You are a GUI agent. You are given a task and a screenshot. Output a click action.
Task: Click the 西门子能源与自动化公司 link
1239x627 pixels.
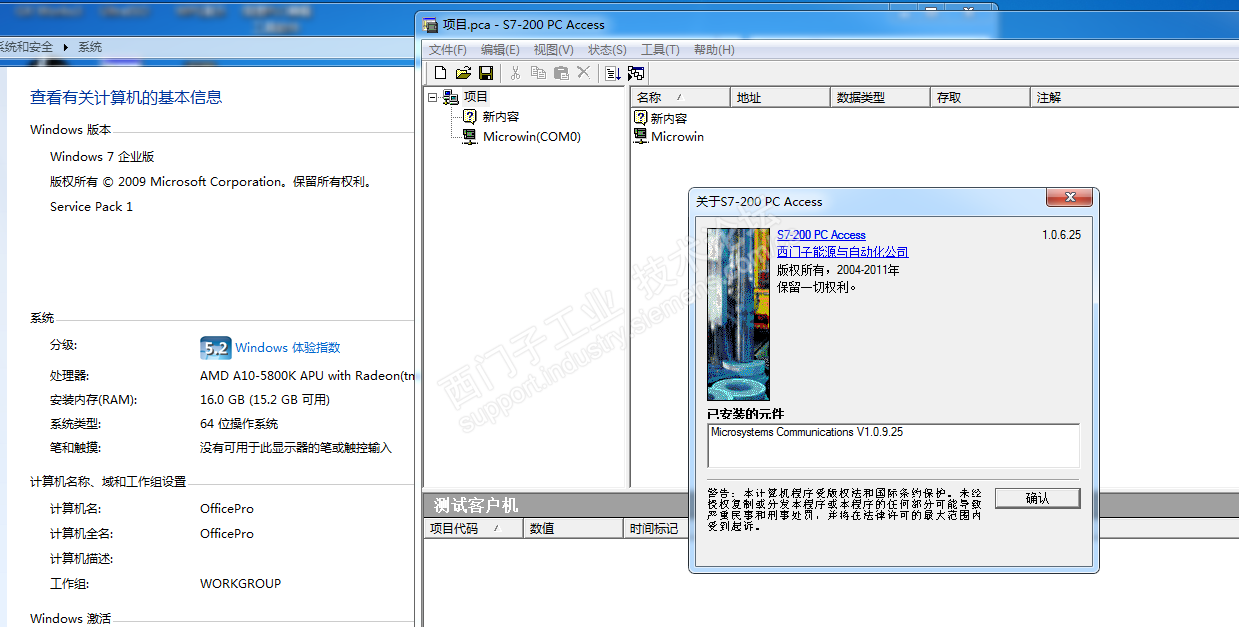point(843,252)
